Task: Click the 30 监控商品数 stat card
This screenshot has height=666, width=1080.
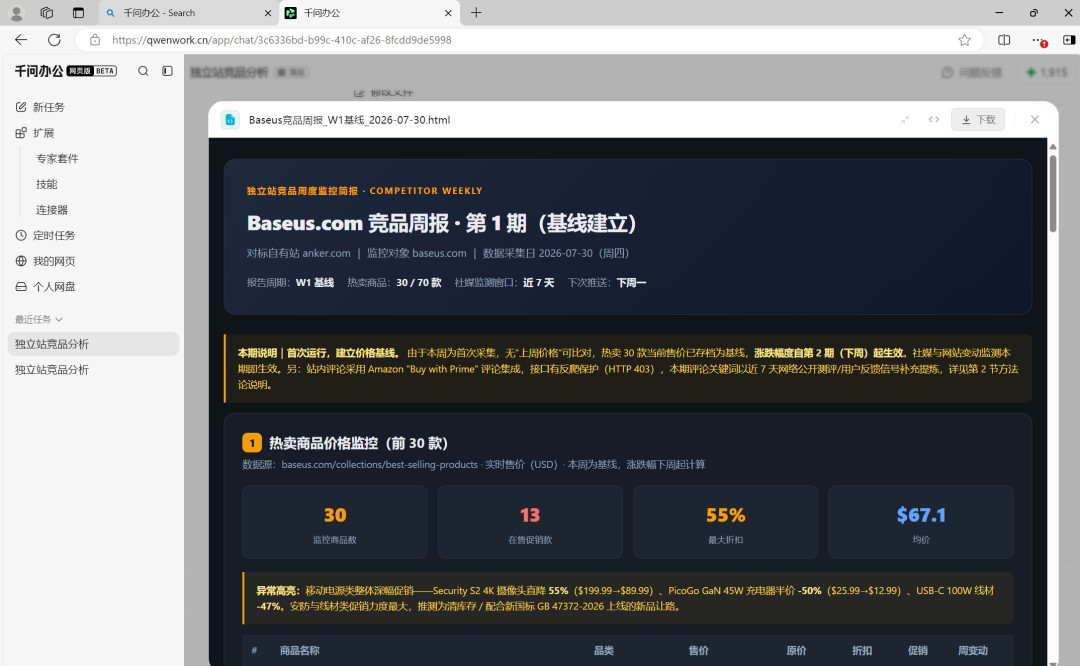Action: pyautogui.click(x=335, y=522)
